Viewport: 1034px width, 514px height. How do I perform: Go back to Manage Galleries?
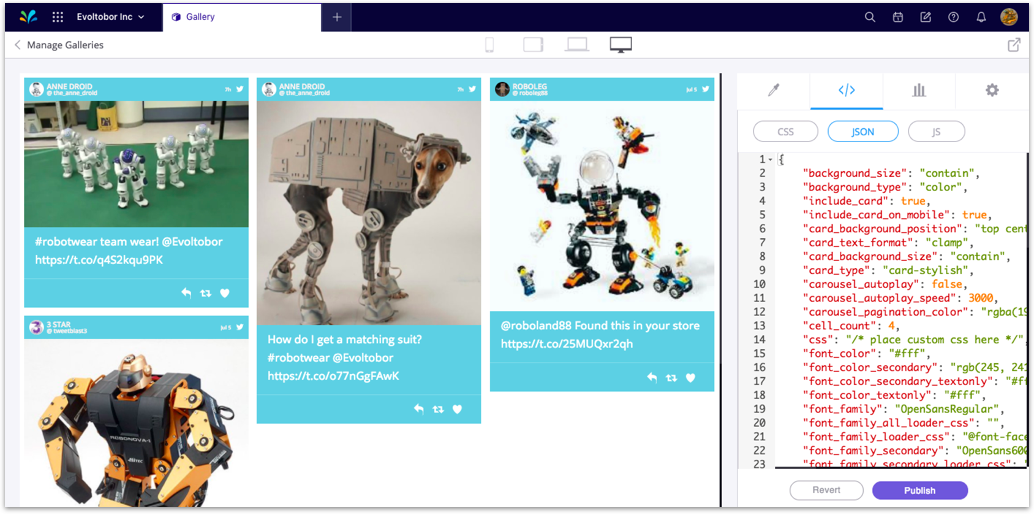click(x=59, y=45)
